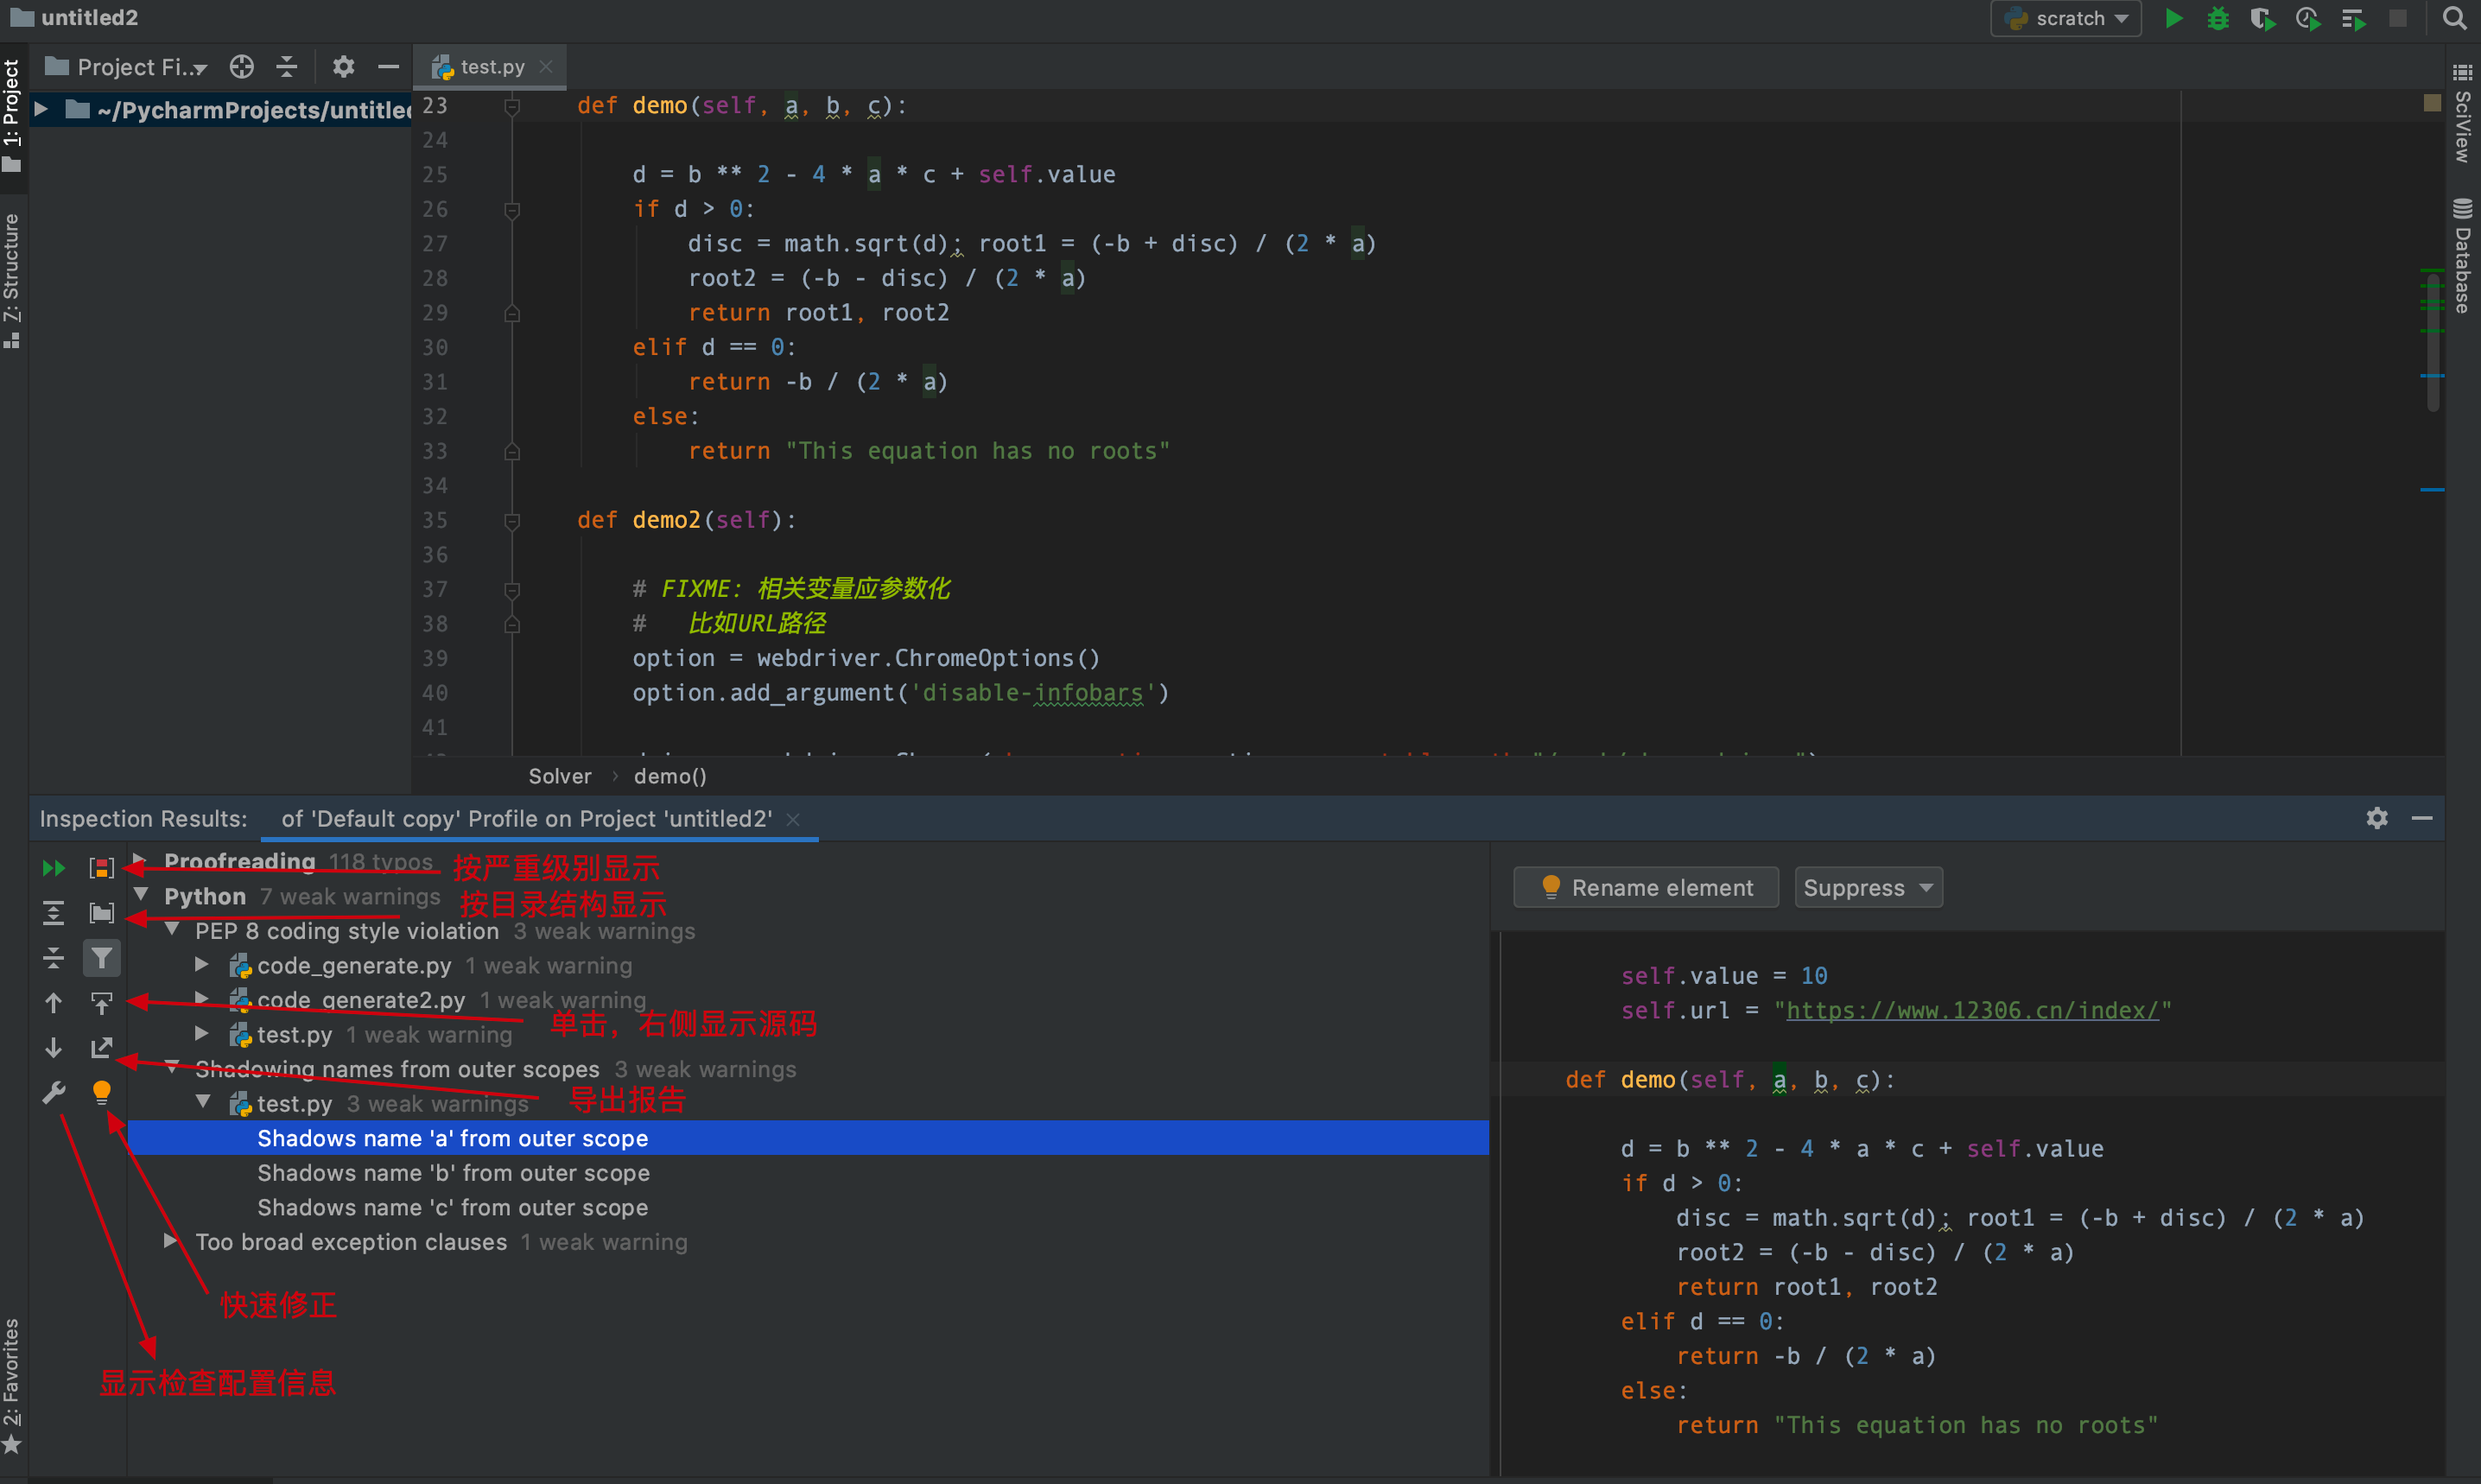
Task: Expand Too broad exception clauses node
Action: coord(171,1241)
